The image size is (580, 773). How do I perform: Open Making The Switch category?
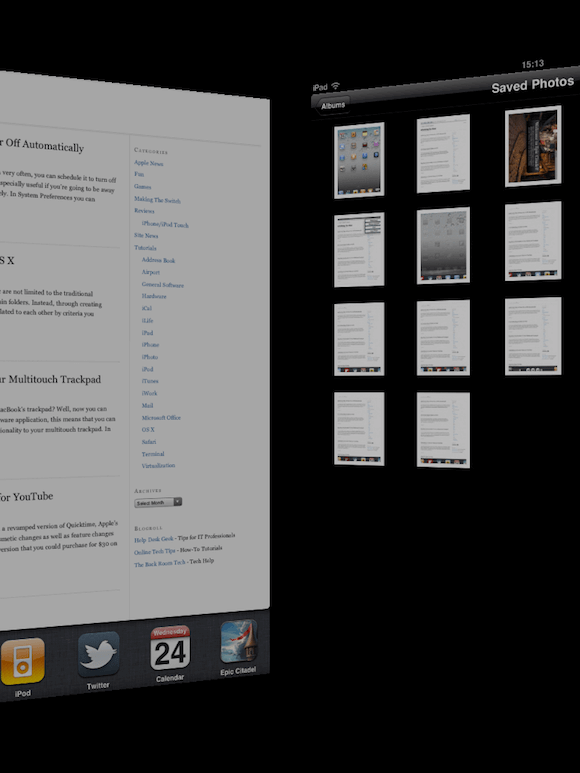(157, 200)
